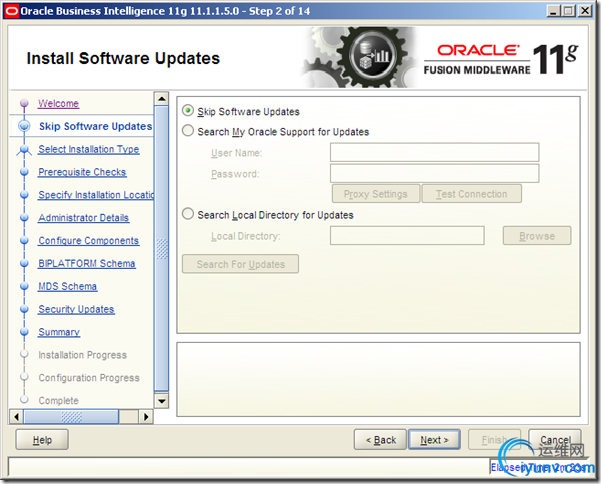
Task: Click the scroll-up arrow in steps panel
Action: (162, 99)
